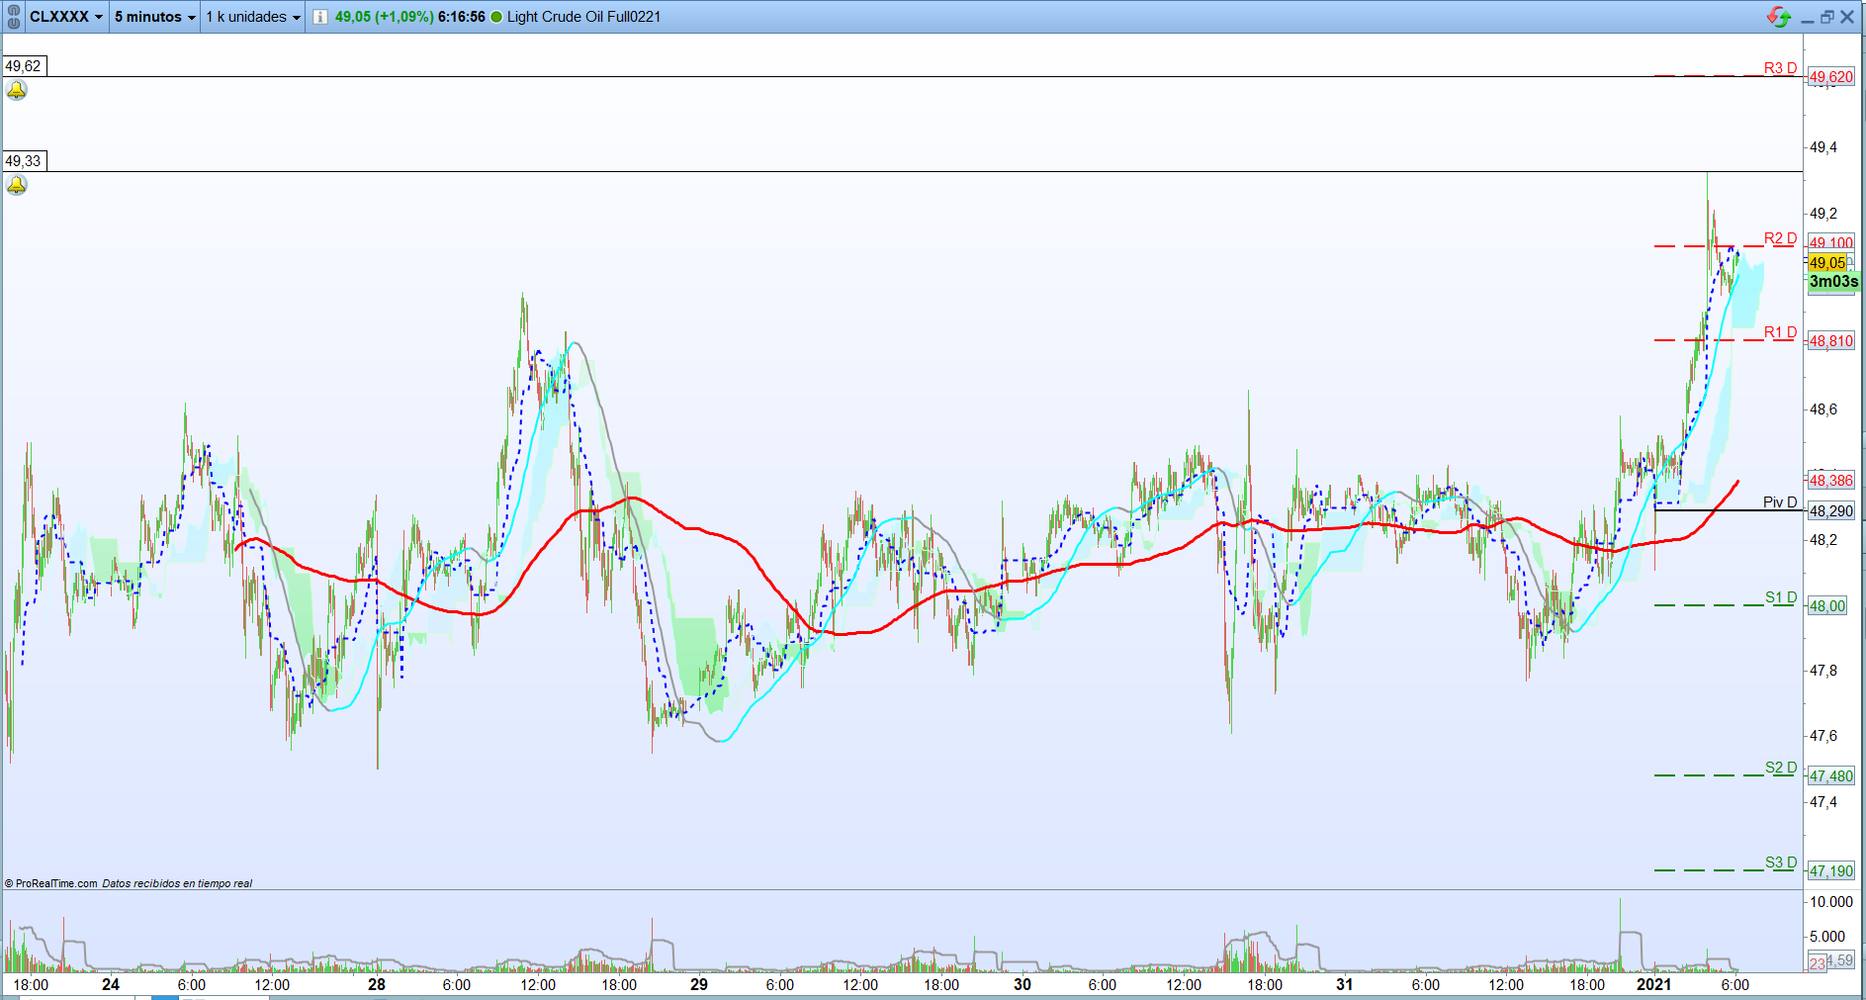
Task: Click the 10.000 volume axis label
Action: 1832,902
